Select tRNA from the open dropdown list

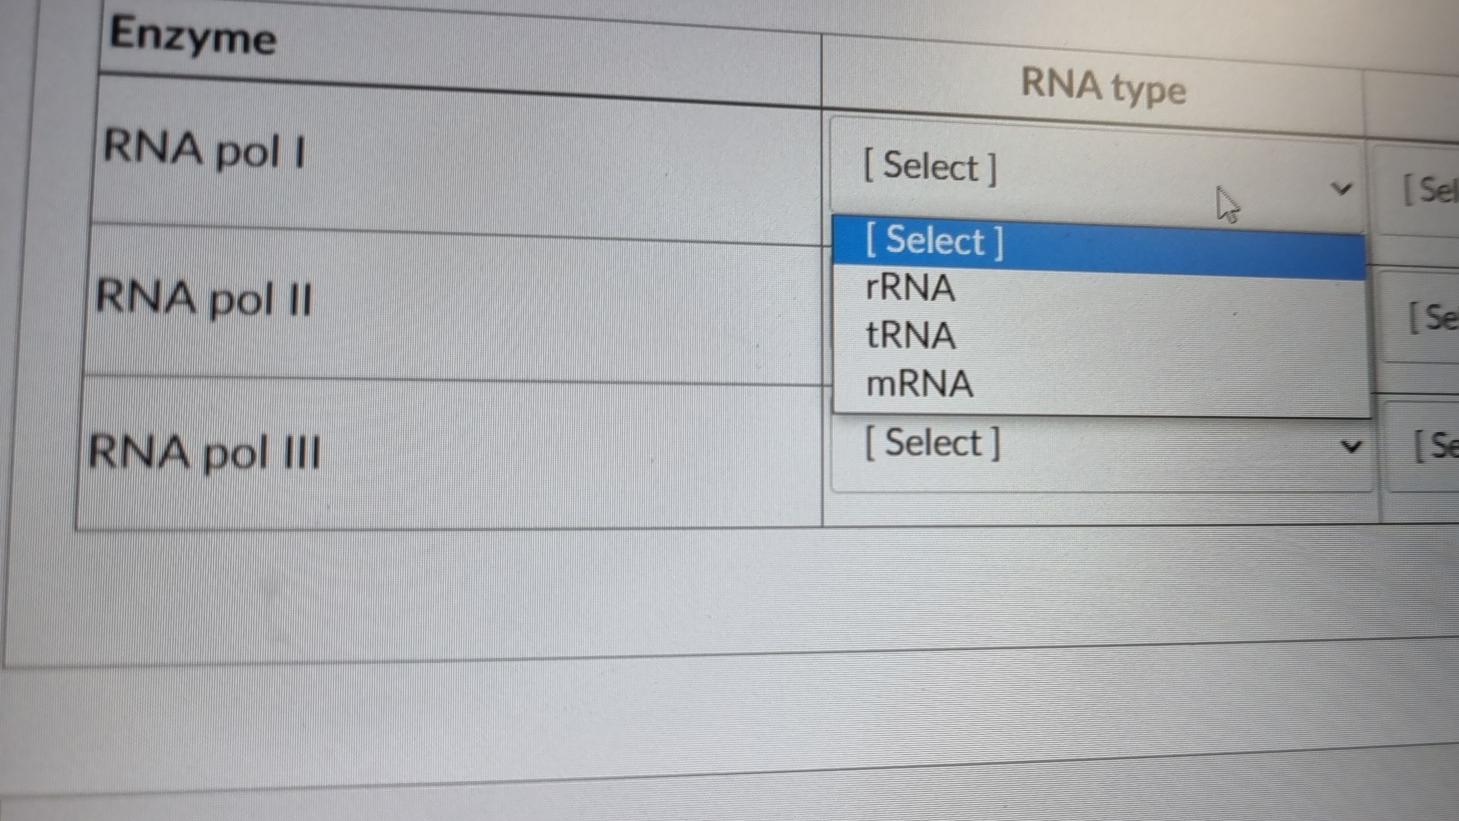[x=910, y=335]
